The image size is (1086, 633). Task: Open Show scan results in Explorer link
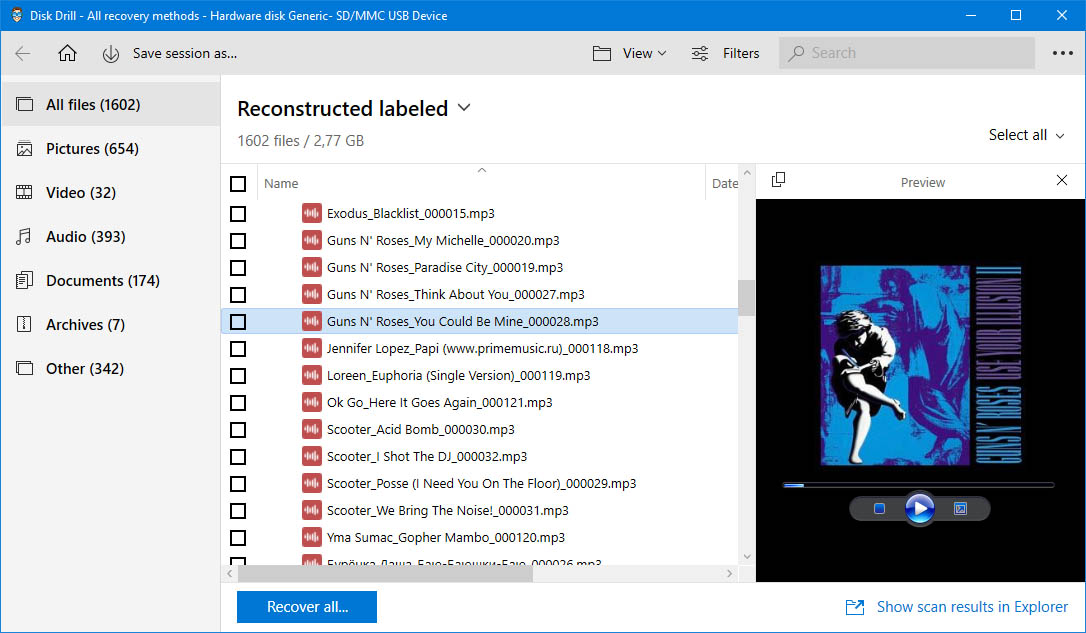[x=972, y=607]
